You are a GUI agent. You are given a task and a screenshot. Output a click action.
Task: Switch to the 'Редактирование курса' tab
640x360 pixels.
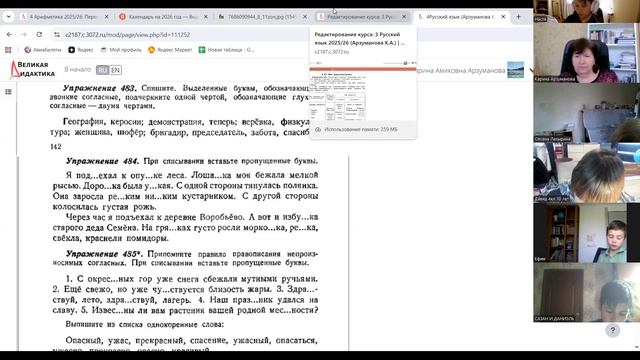361,17
